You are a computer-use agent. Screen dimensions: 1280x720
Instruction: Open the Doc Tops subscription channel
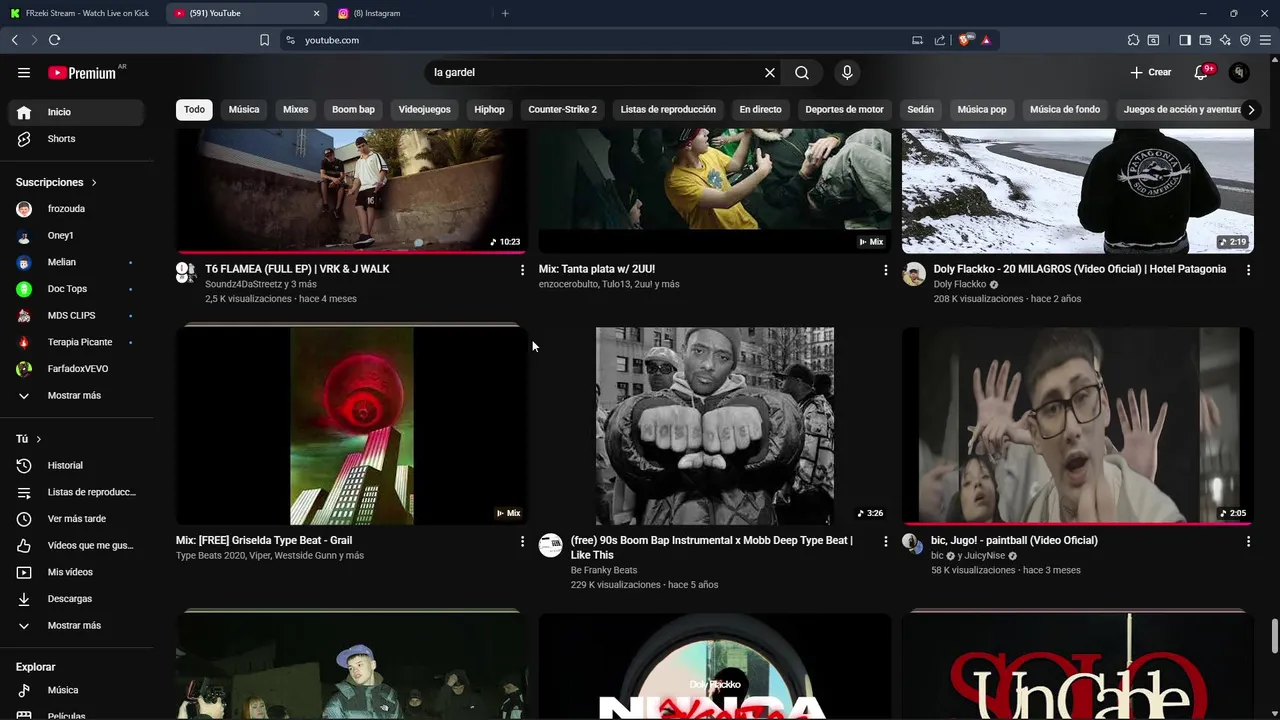(x=77, y=289)
